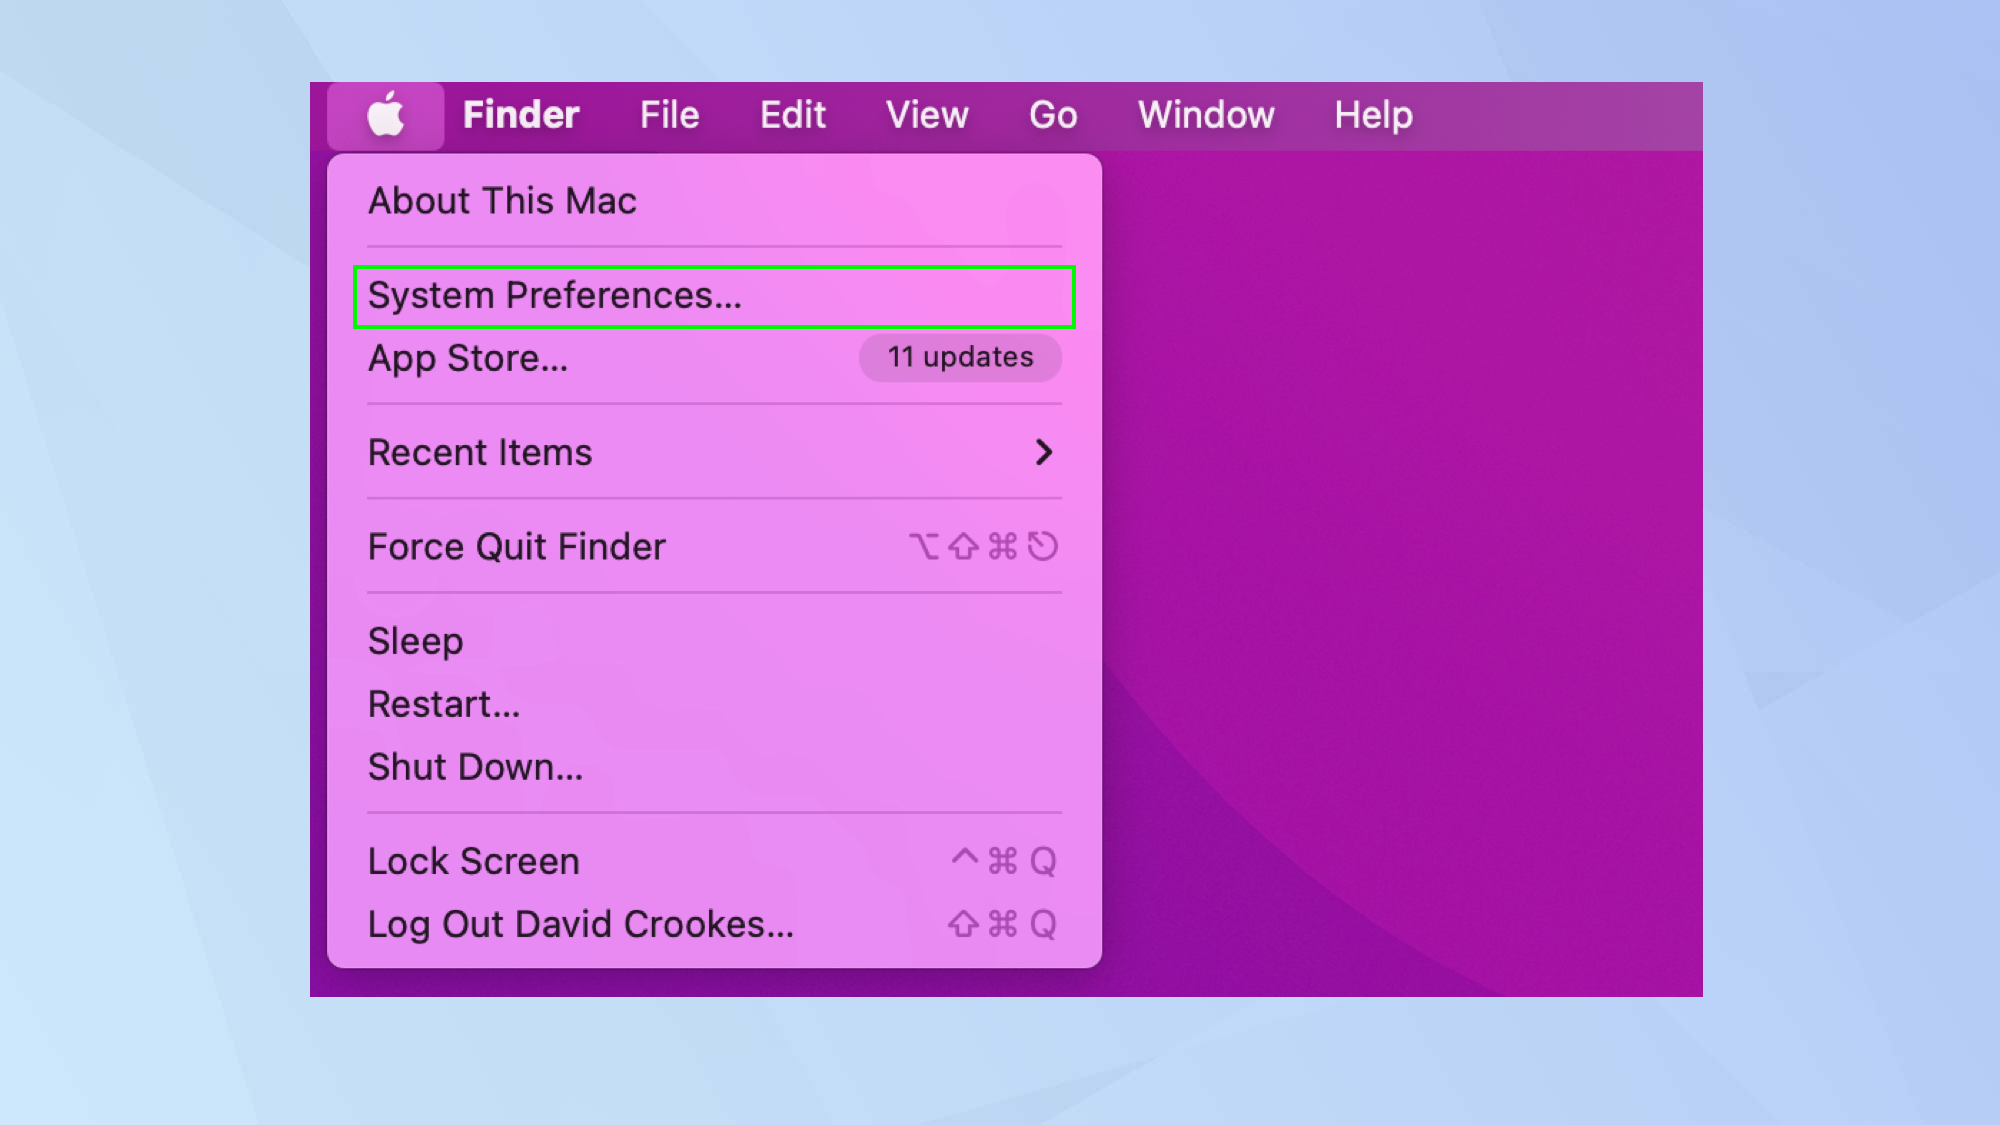Choose Restart… option
Screen dimensions: 2000x1125
coord(714,704)
